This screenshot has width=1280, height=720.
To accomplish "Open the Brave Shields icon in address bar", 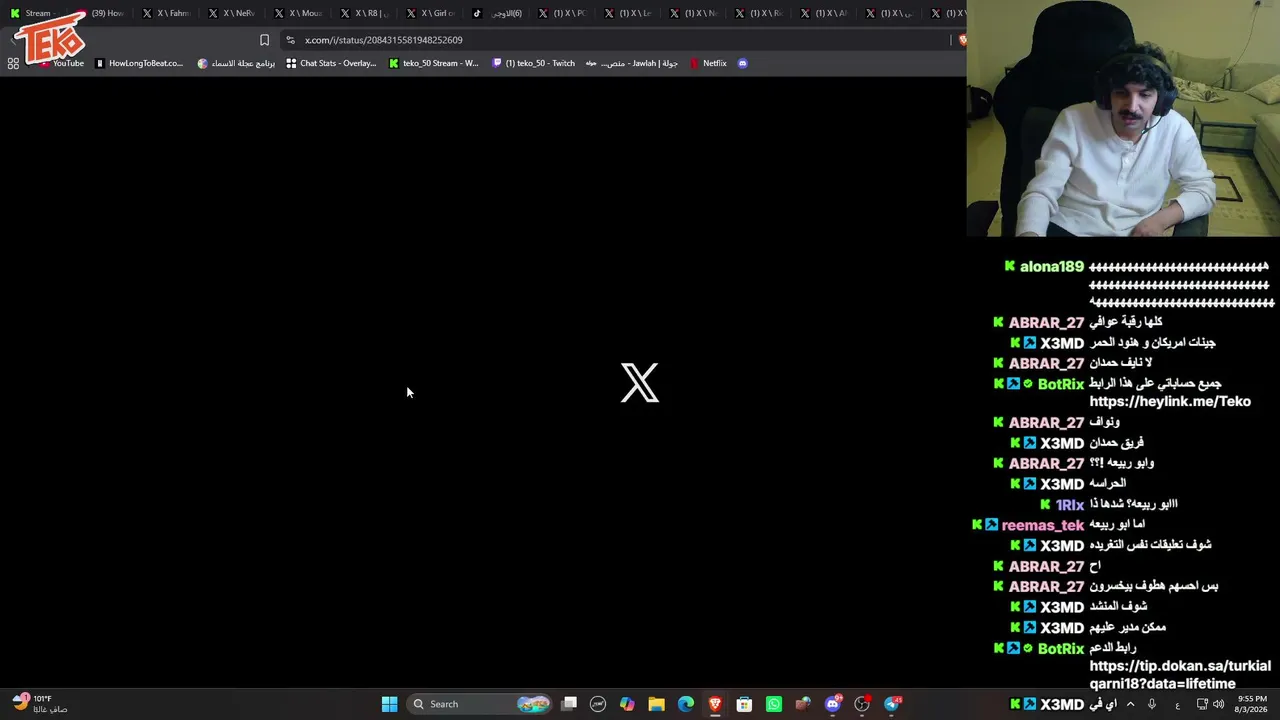I will [x=962, y=40].
